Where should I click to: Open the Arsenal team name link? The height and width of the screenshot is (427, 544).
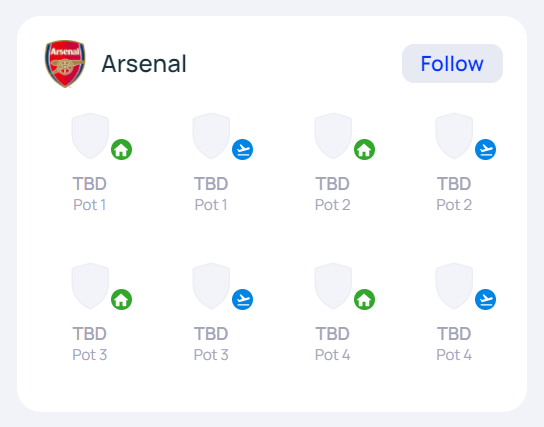point(144,64)
